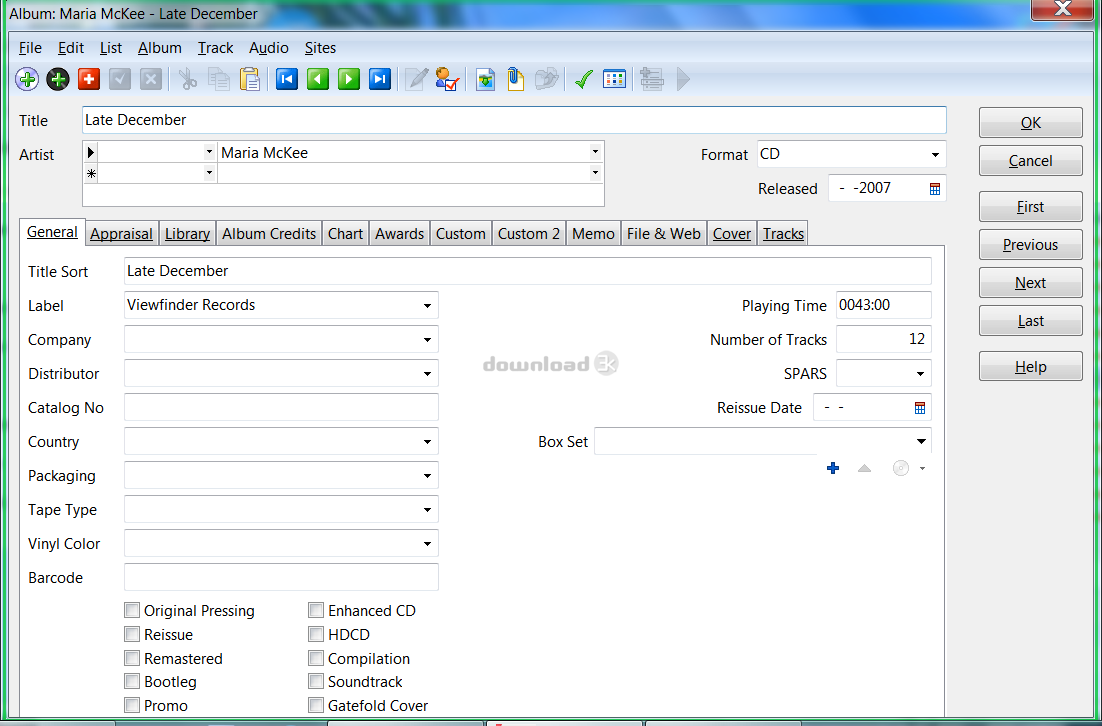Tick the Reissue checkbox
The image size is (1102, 726).
click(x=132, y=634)
